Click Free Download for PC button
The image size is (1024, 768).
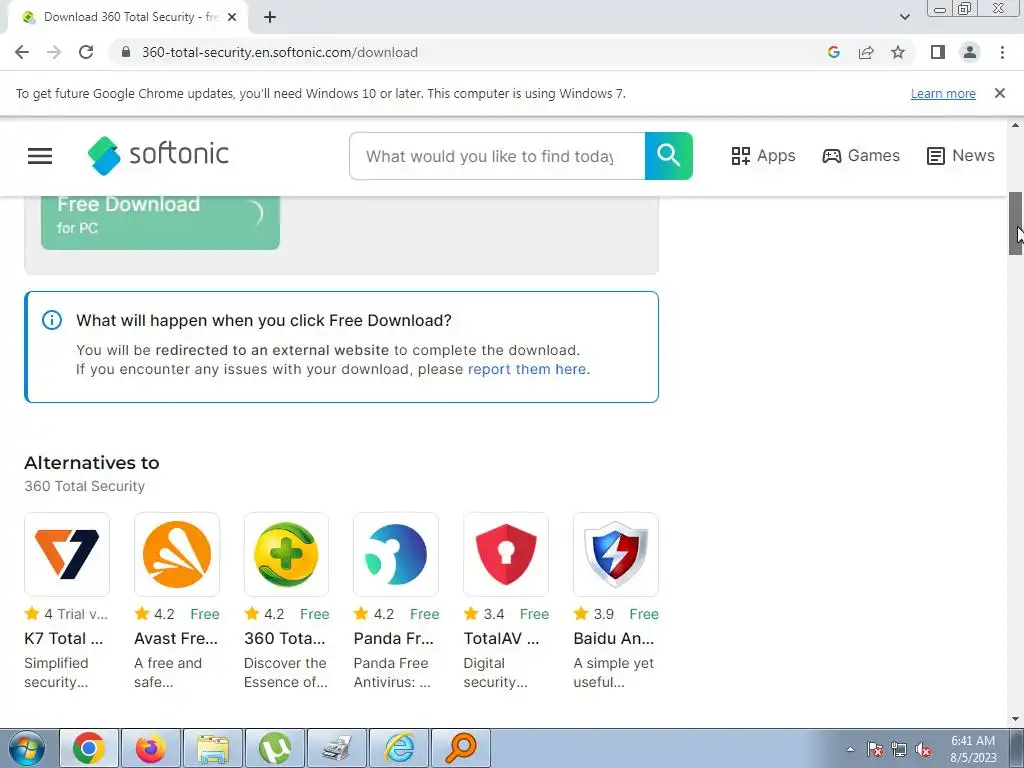pyautogui.click(x=160, y=222)
